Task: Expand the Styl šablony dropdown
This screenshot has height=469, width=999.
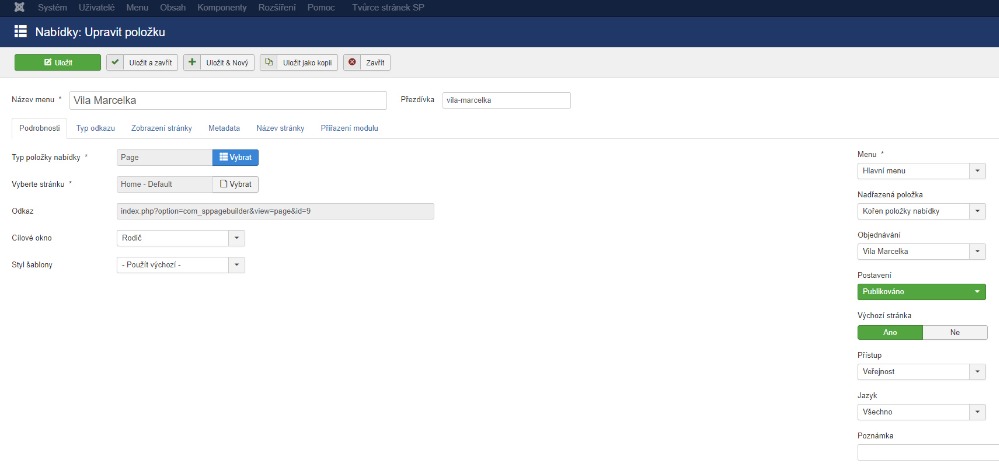Action: coord(181,265)
